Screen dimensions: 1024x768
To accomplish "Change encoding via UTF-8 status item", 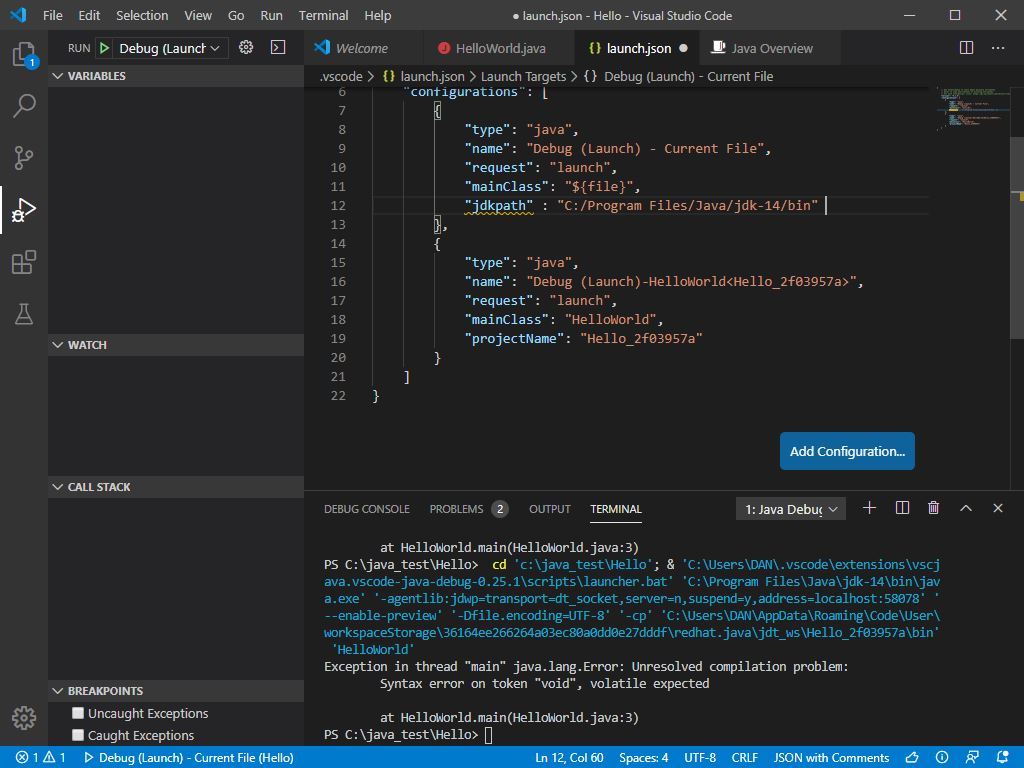I will click(x=700, y=758).
